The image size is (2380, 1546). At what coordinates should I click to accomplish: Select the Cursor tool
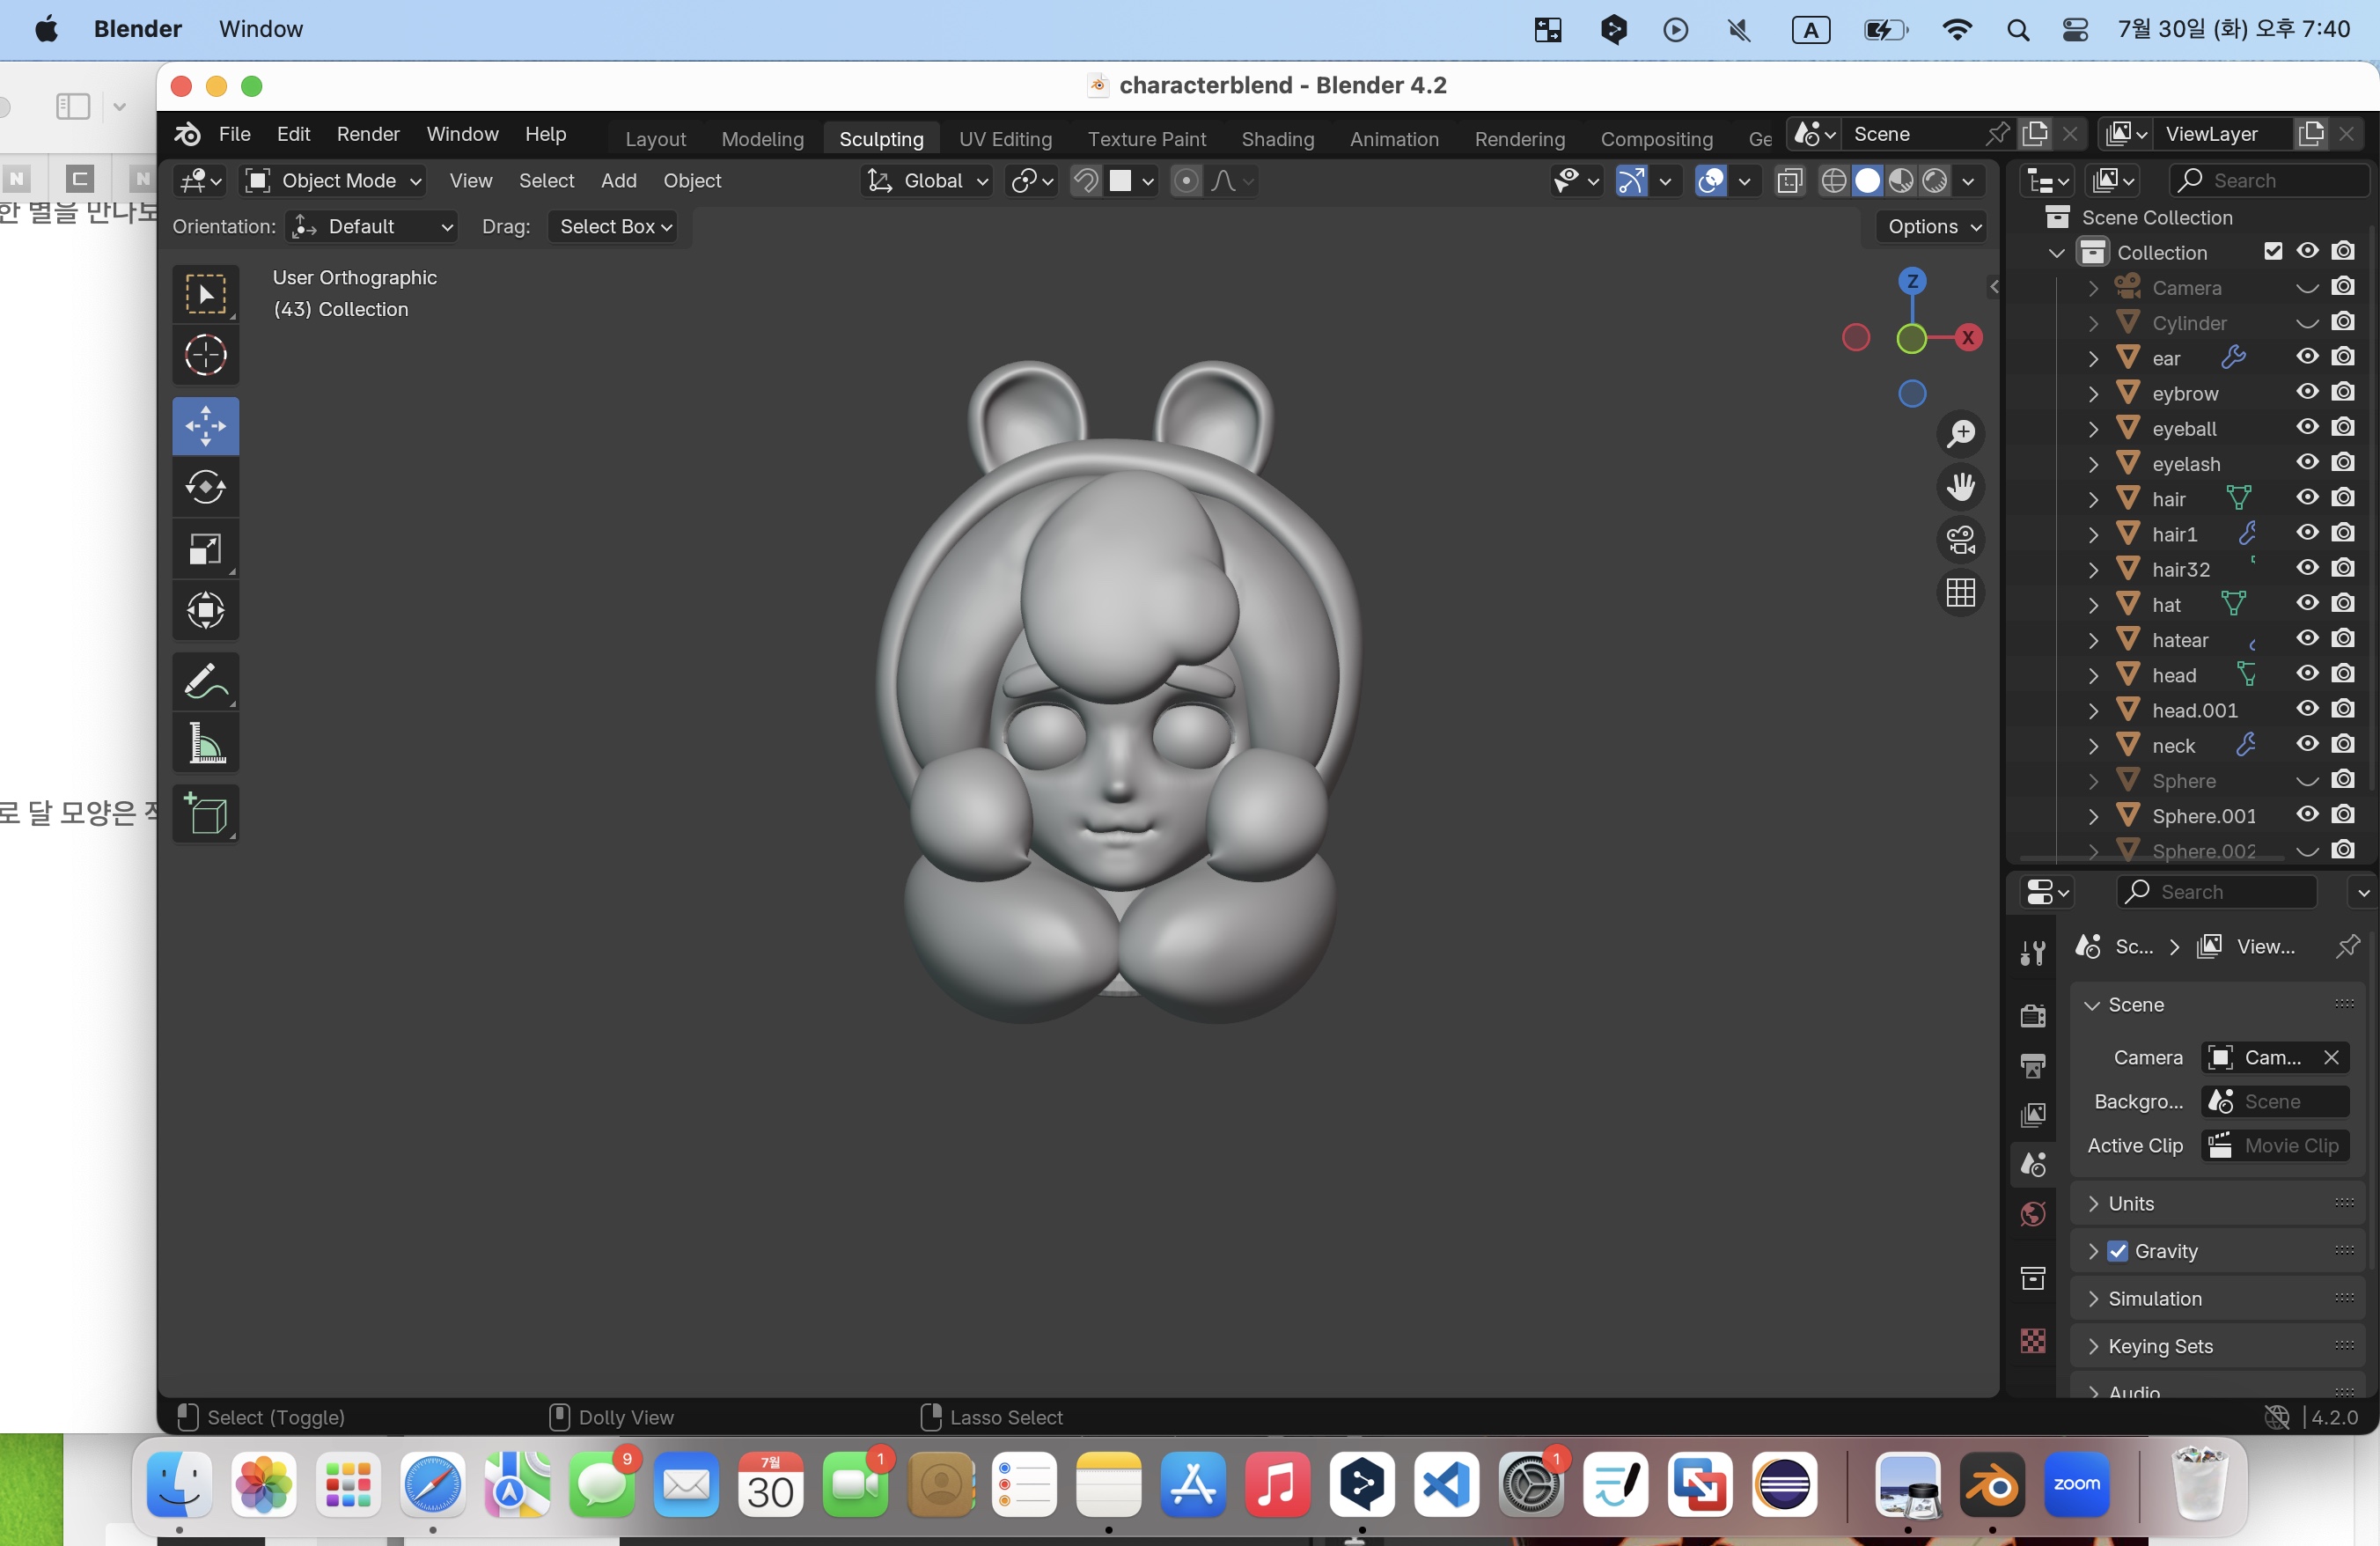click(205, 355)
